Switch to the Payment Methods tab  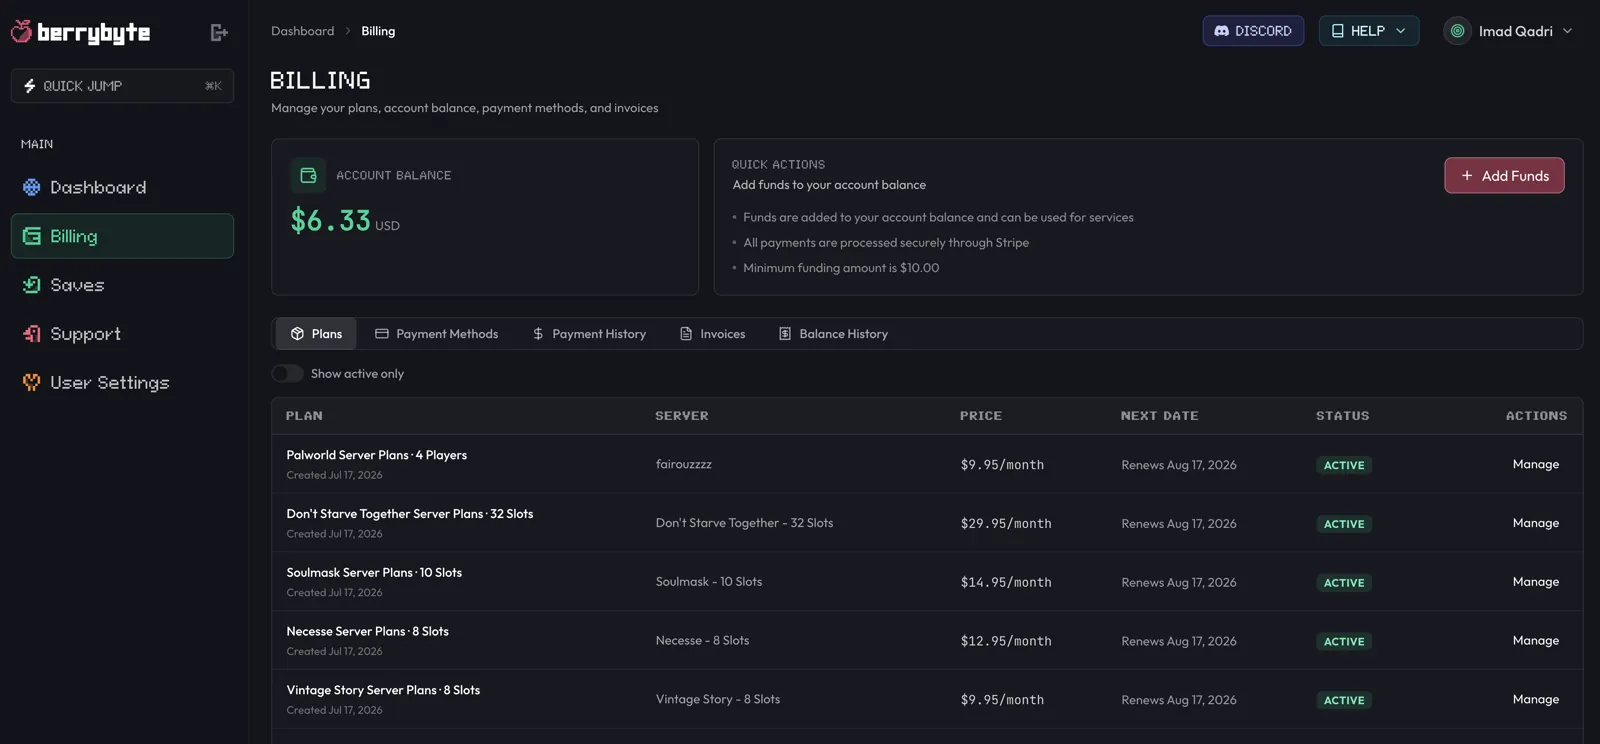(437, 334)
